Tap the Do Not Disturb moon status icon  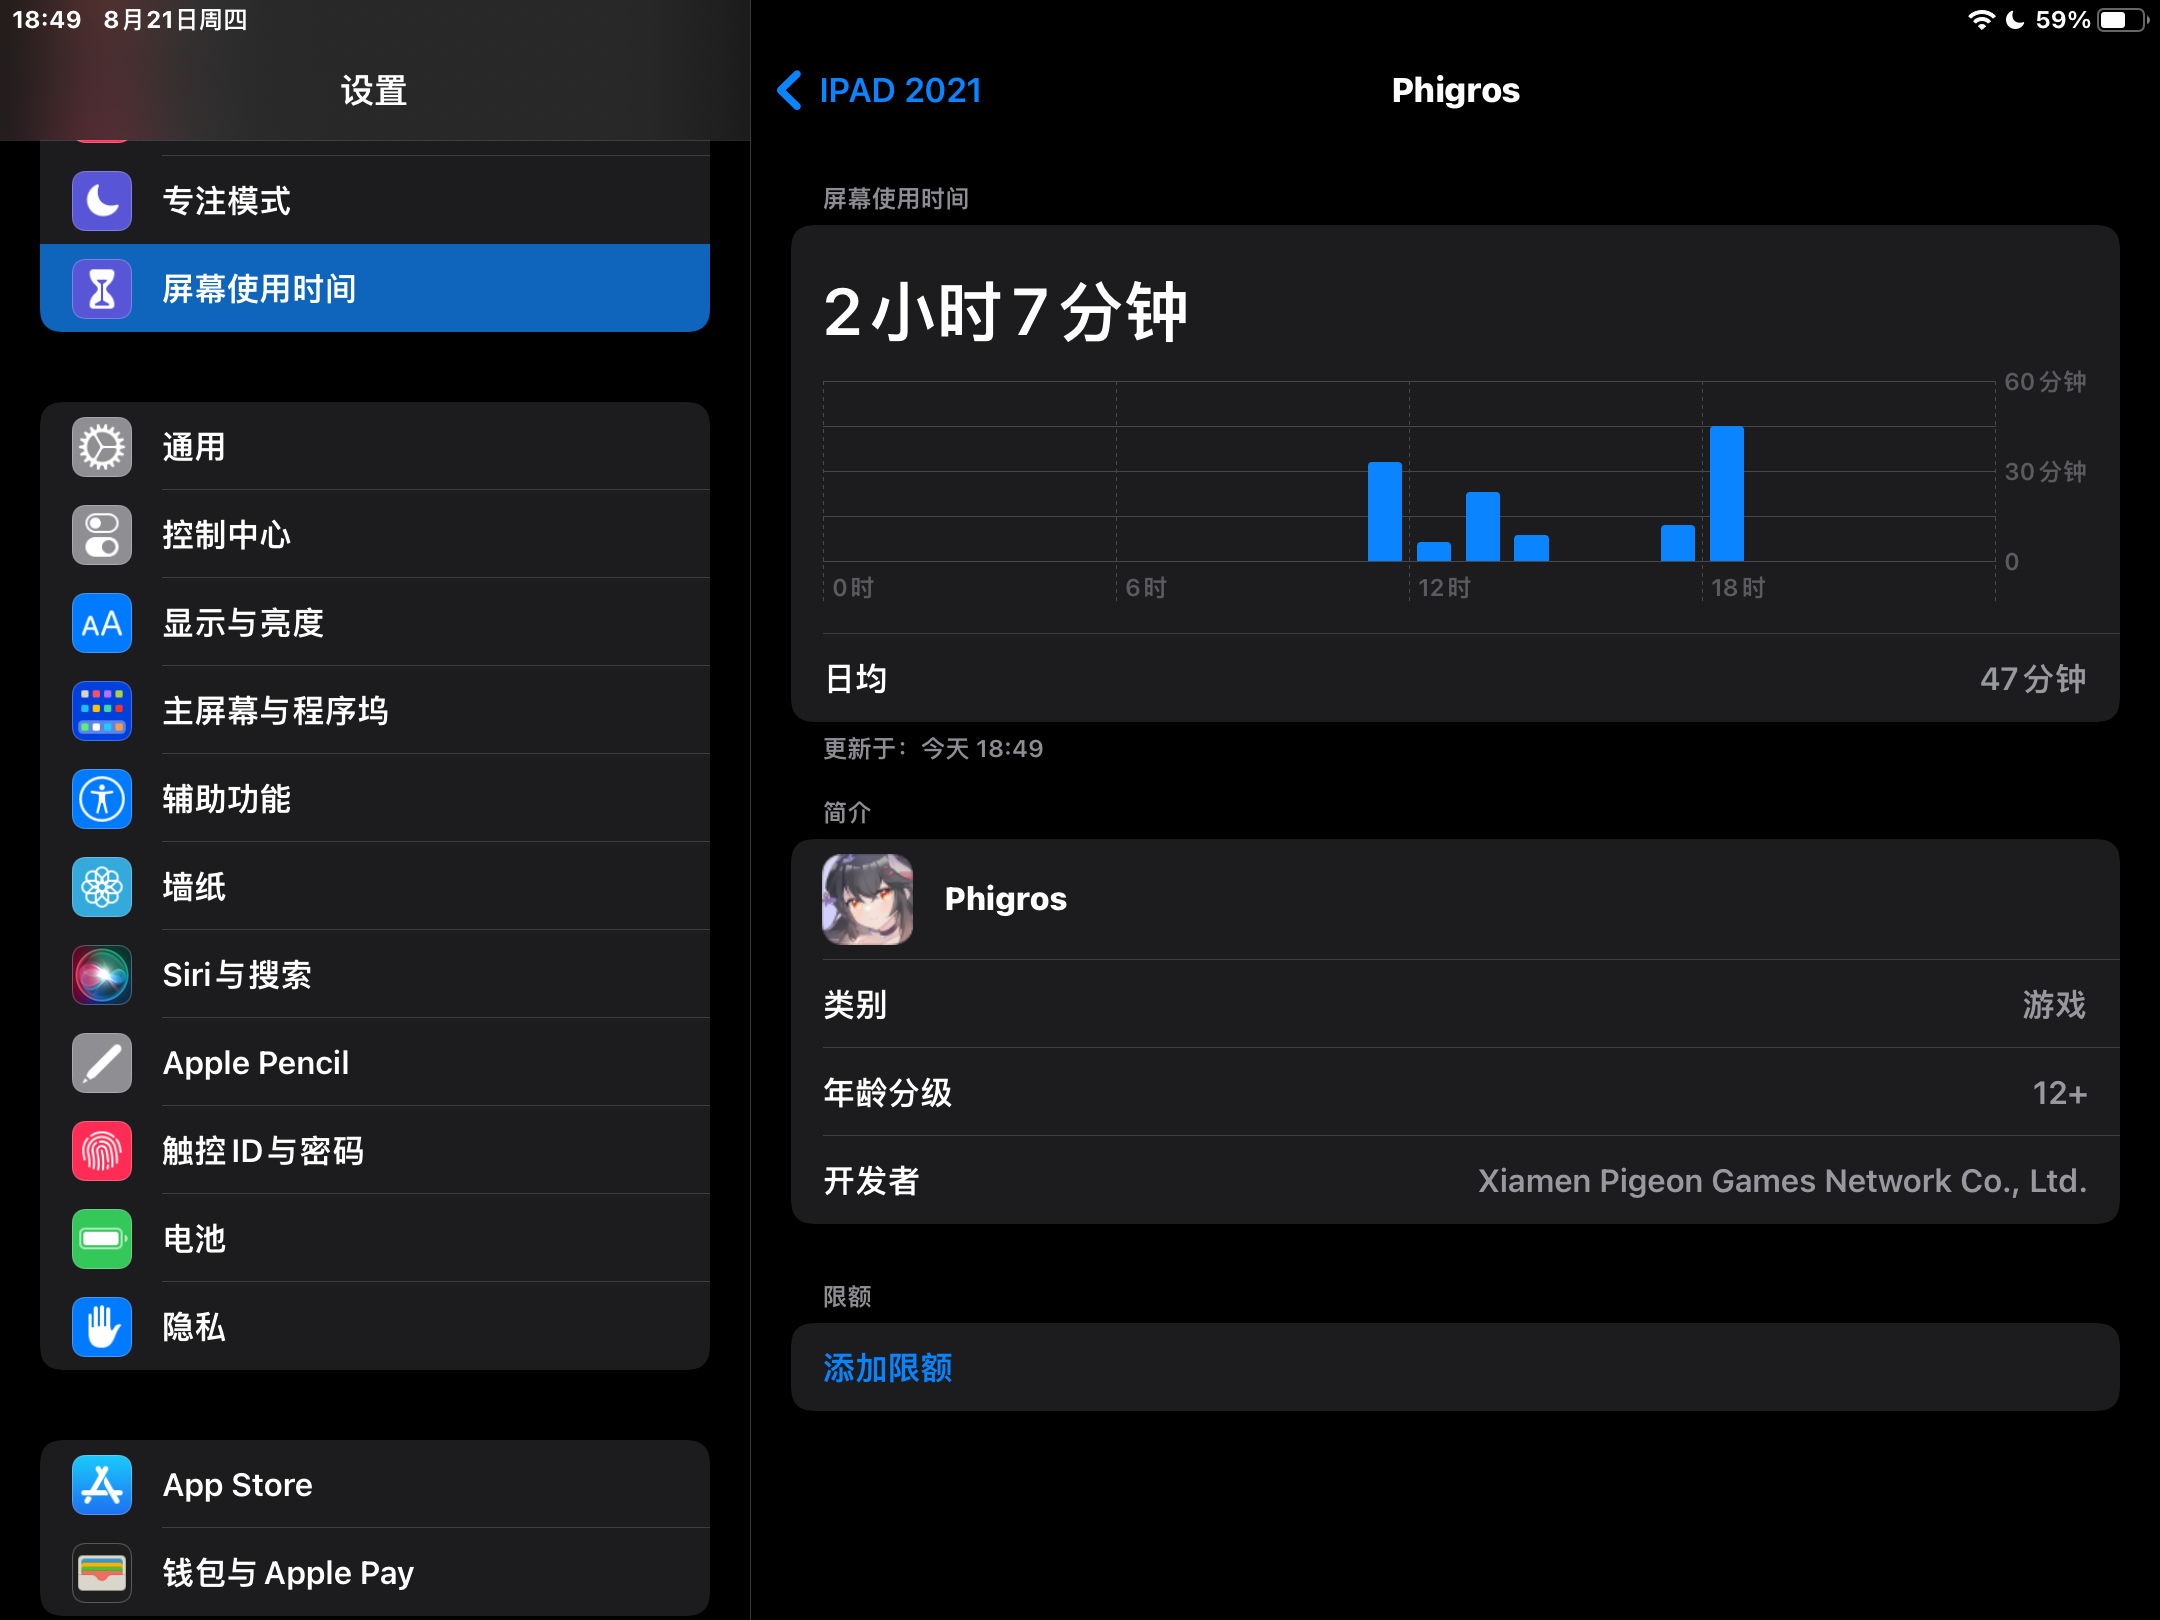[2015, 20]
